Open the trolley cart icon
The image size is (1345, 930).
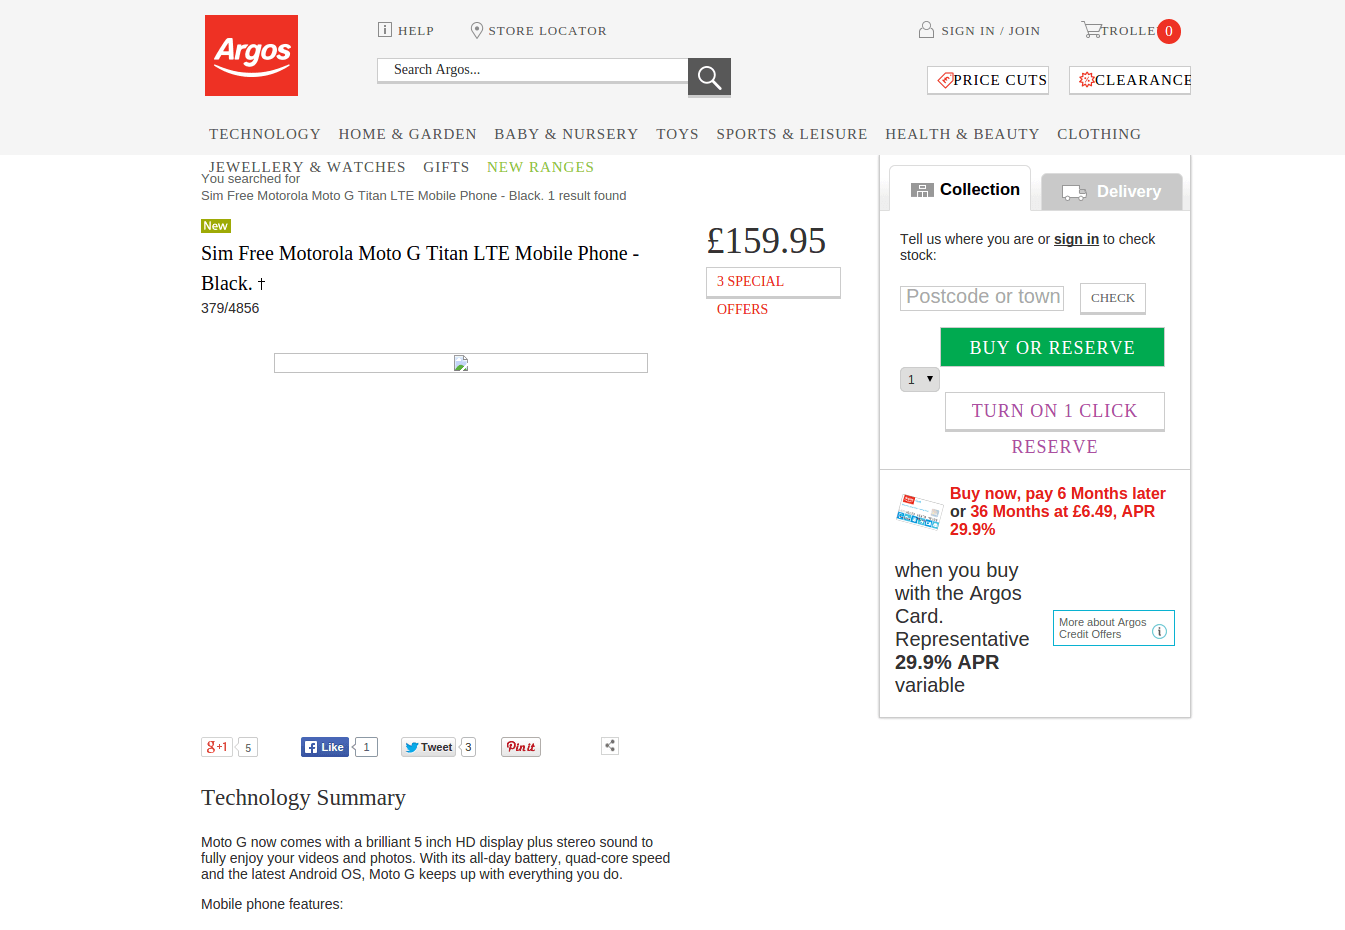(1091, 30)
